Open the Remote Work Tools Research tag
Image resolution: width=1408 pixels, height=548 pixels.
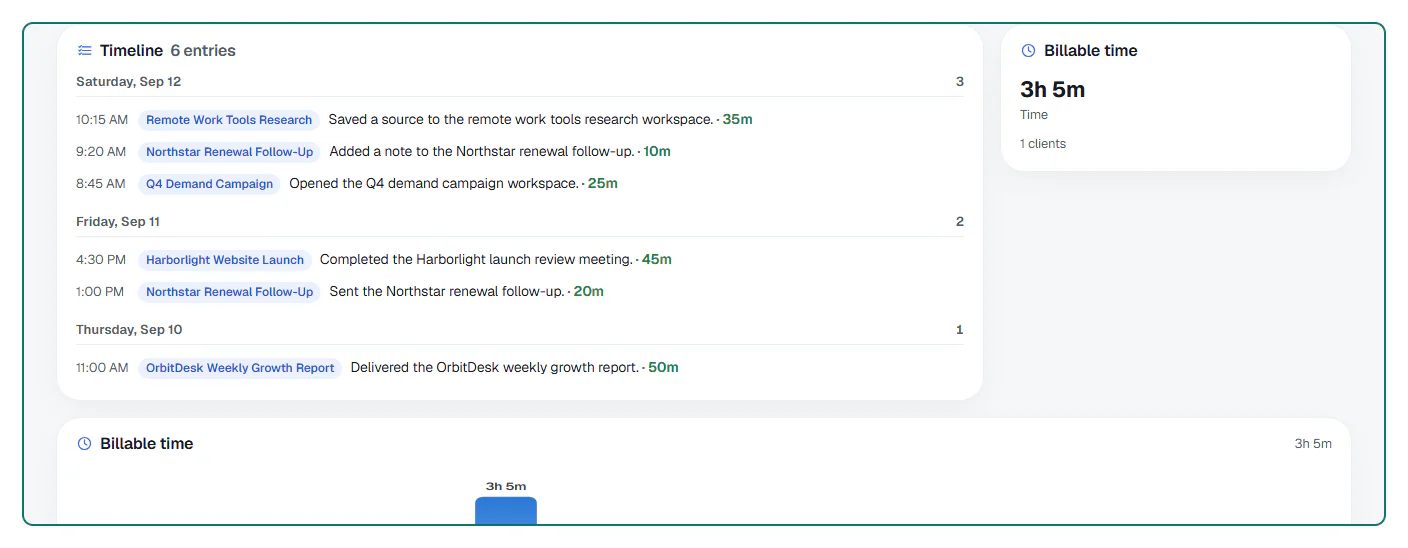pyautogui.click(x=229, y=120)
